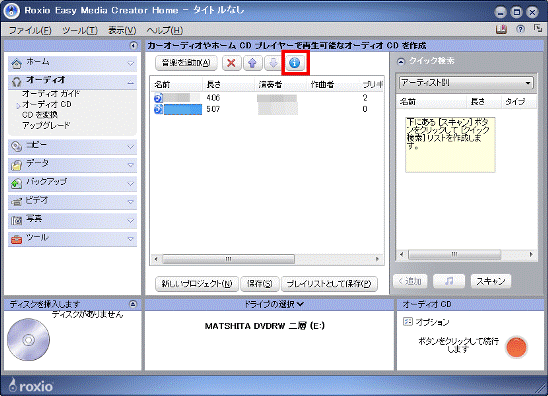Screen dimensions: 548x396
Task: Click the タイプ column header in quick search
Action: click(518, 102)
